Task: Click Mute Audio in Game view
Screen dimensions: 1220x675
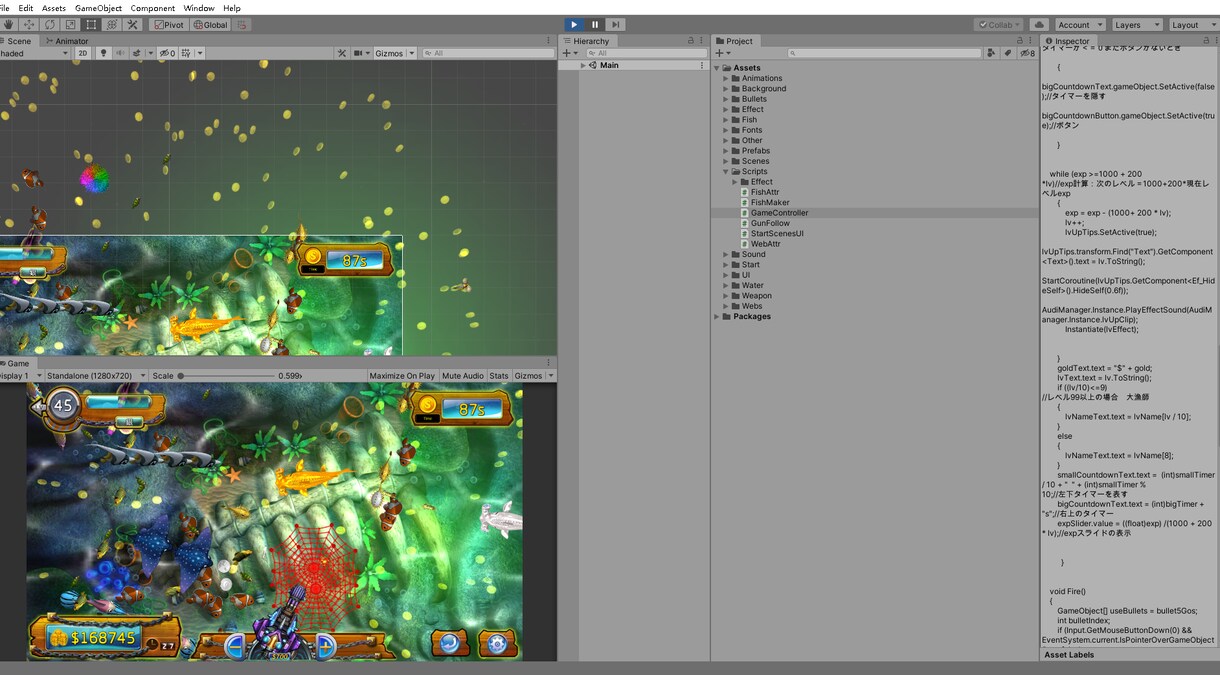Action: point(463,376)
